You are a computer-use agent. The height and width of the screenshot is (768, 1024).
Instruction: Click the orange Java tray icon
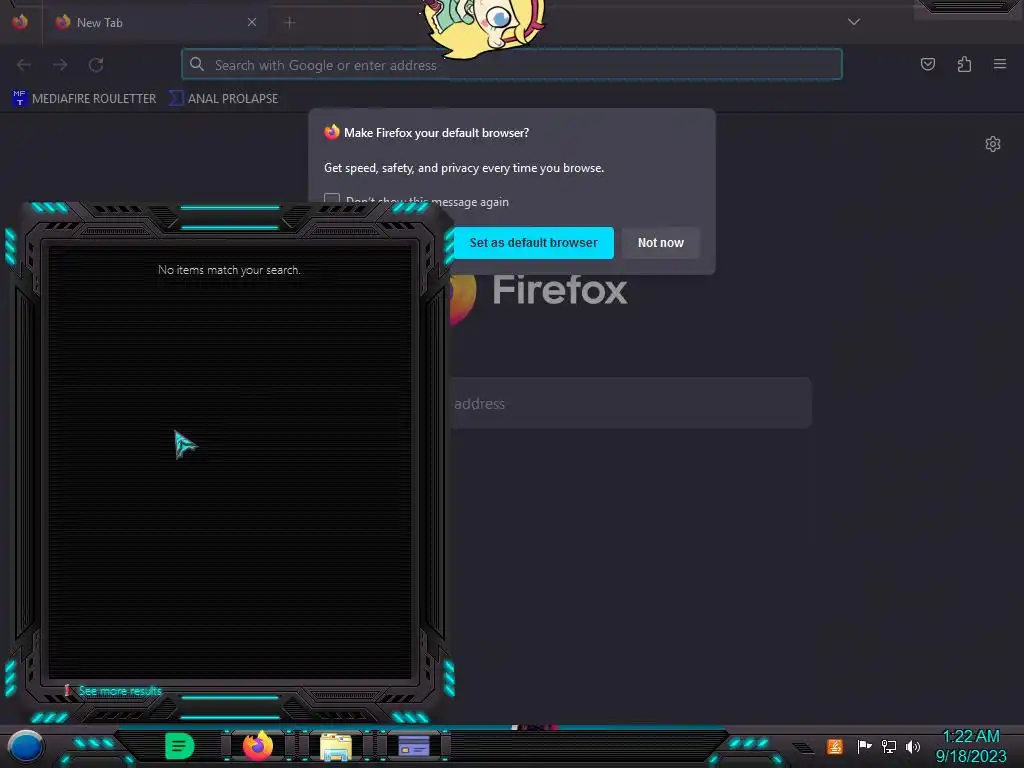point(835,746)
